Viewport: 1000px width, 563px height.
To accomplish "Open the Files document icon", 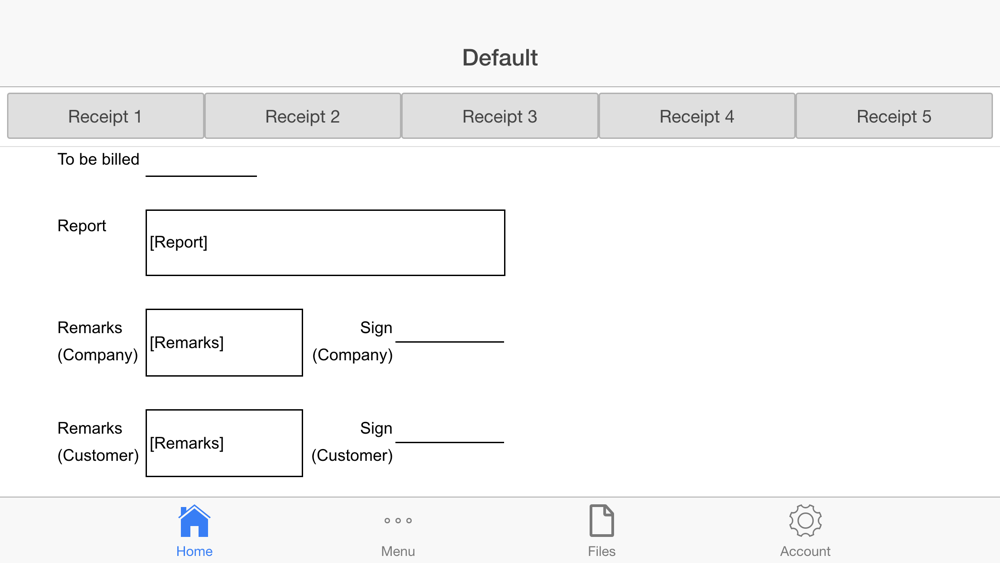I will 601,521.
